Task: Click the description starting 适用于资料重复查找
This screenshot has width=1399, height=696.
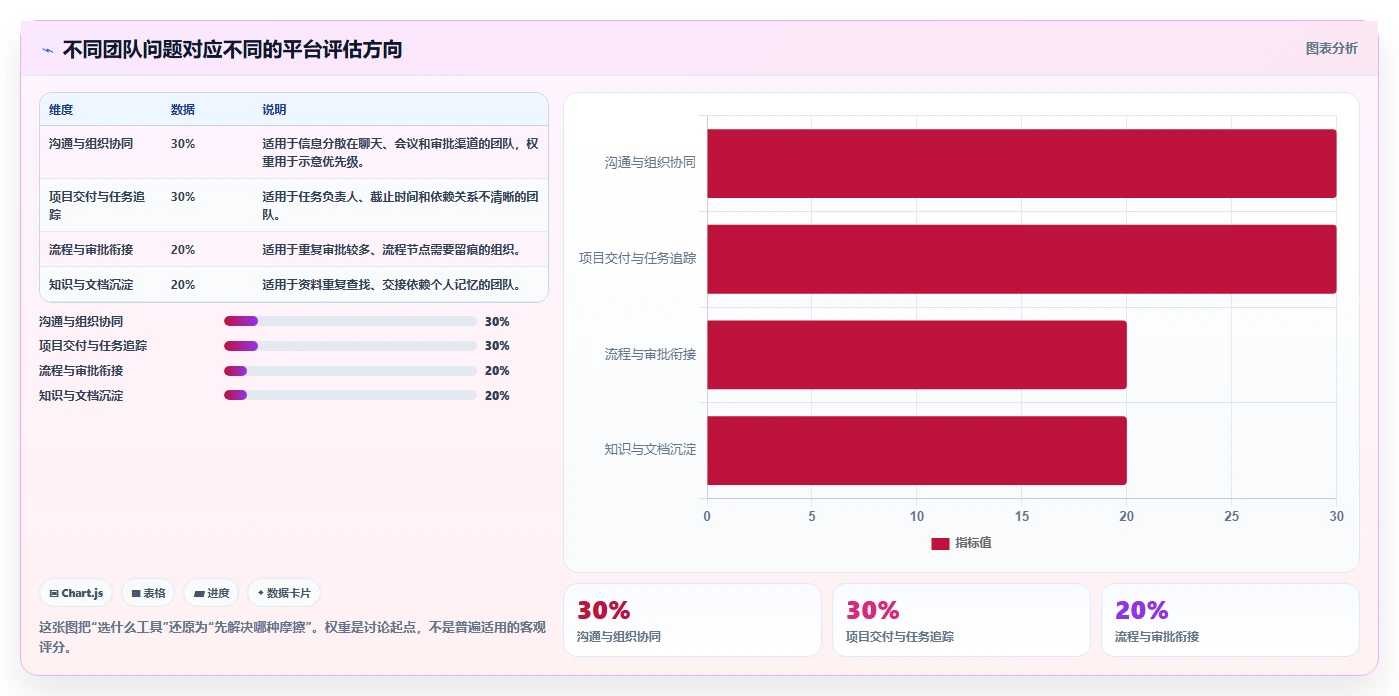Action: (391, 285)
